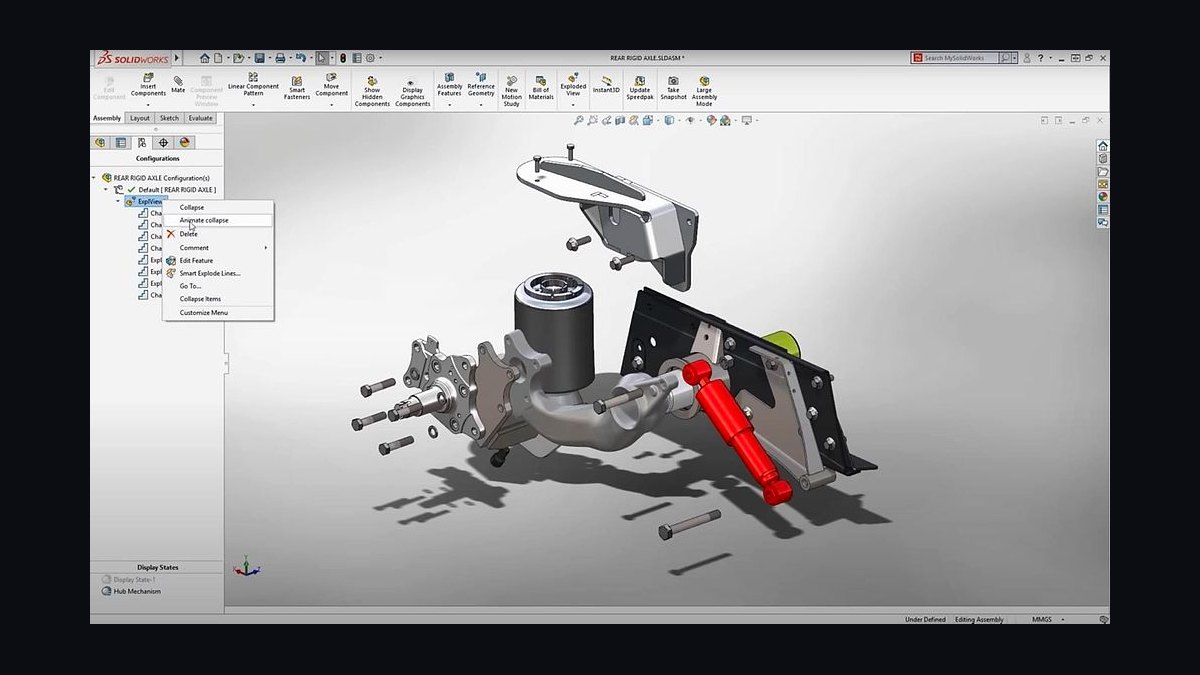The width and height of the screenshot is (1200, 675).
Task: Open Assembly Features tool
Action: 450,85
